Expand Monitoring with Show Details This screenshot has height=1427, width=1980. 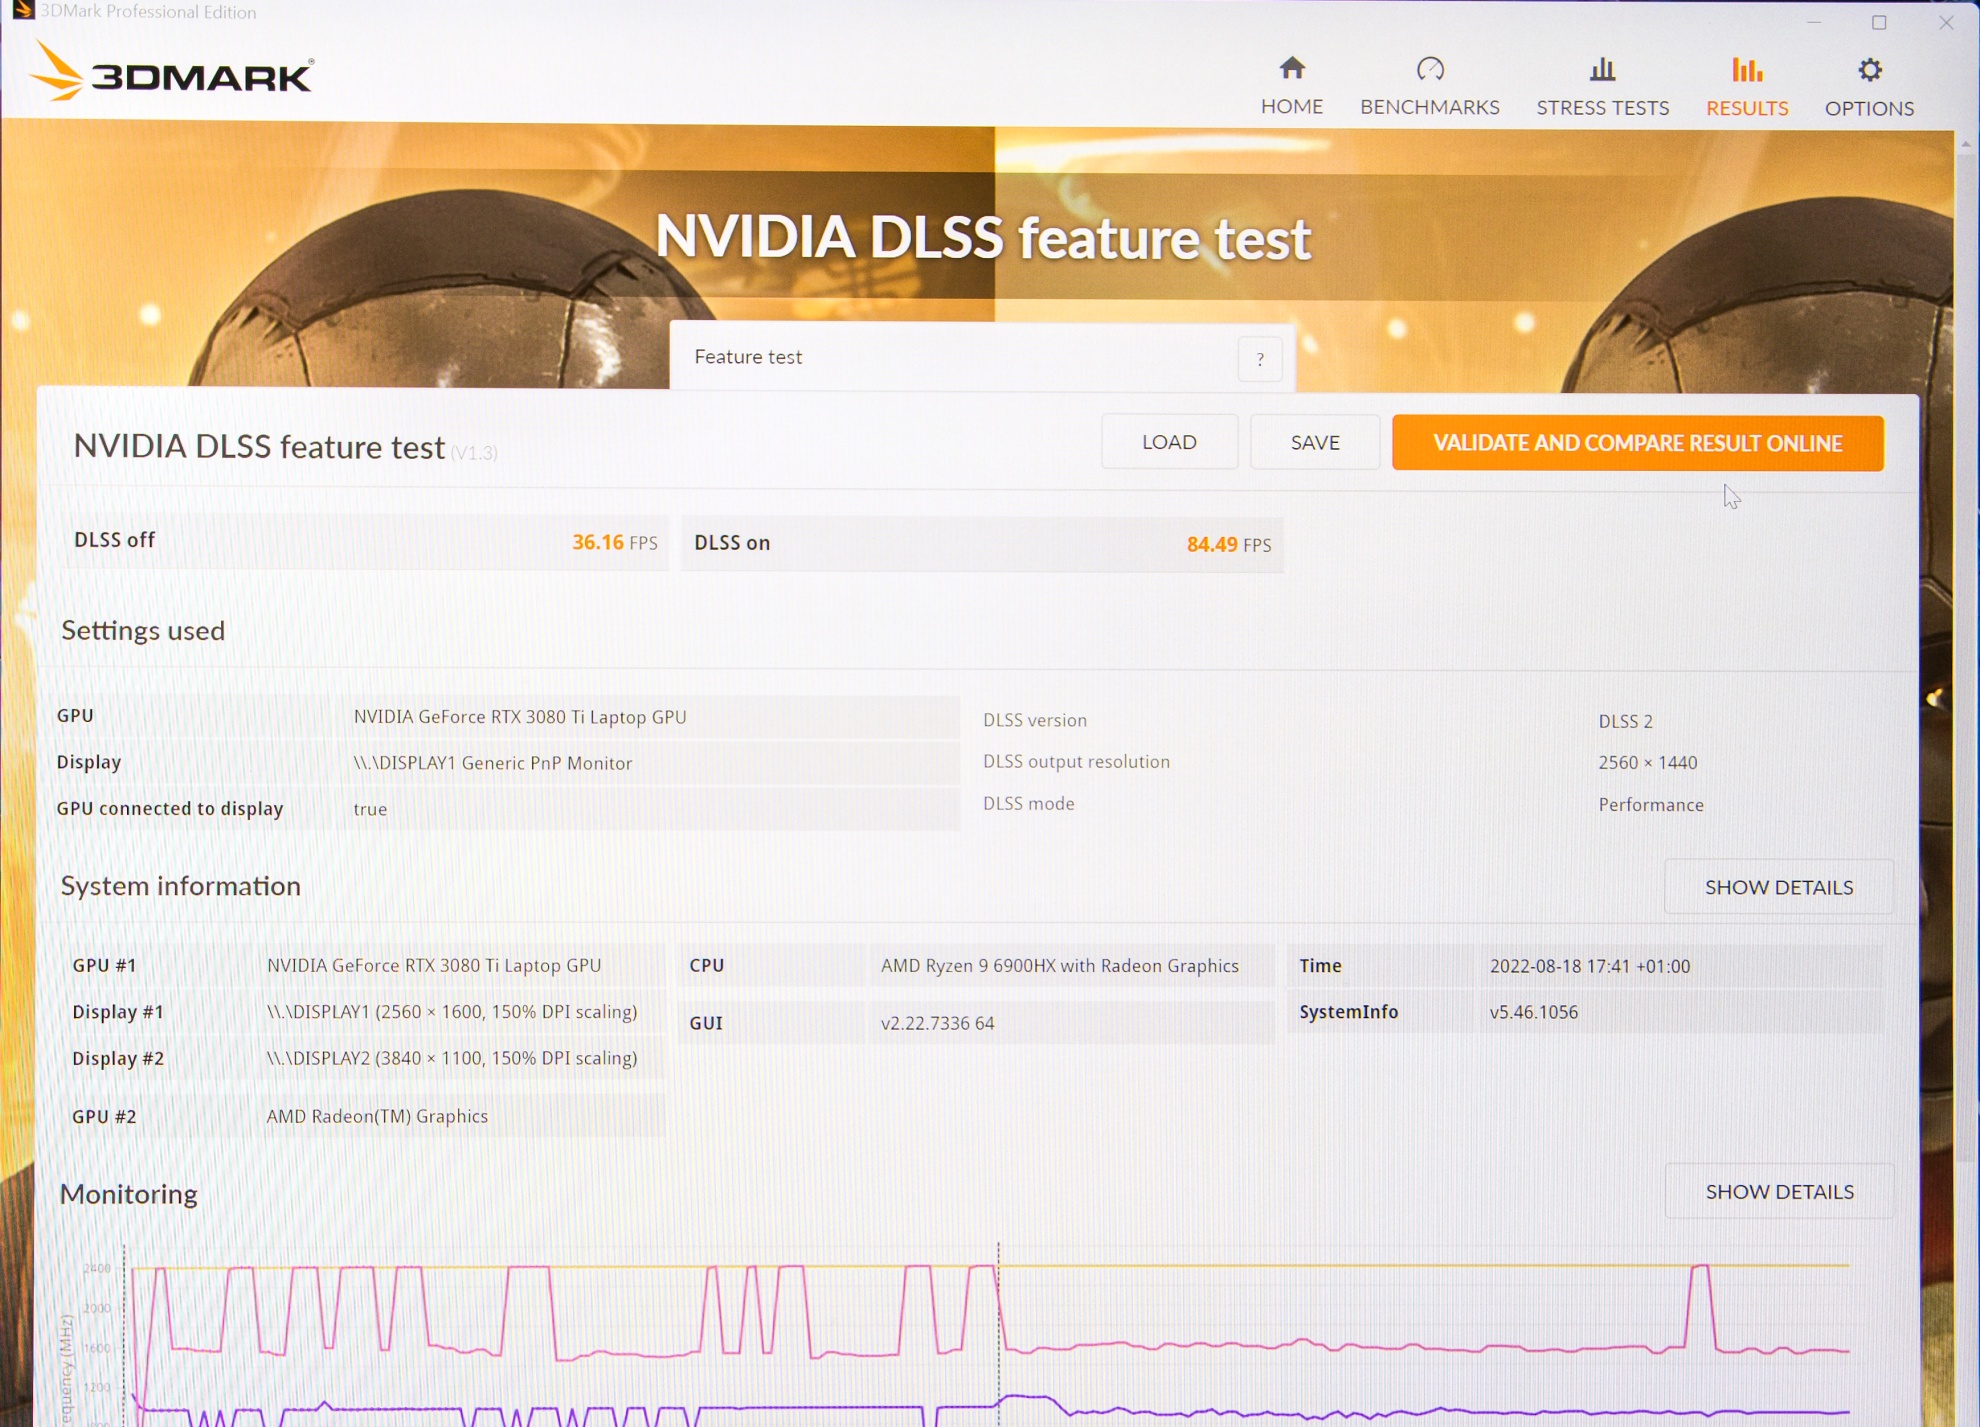[x=1779, y=1191]
